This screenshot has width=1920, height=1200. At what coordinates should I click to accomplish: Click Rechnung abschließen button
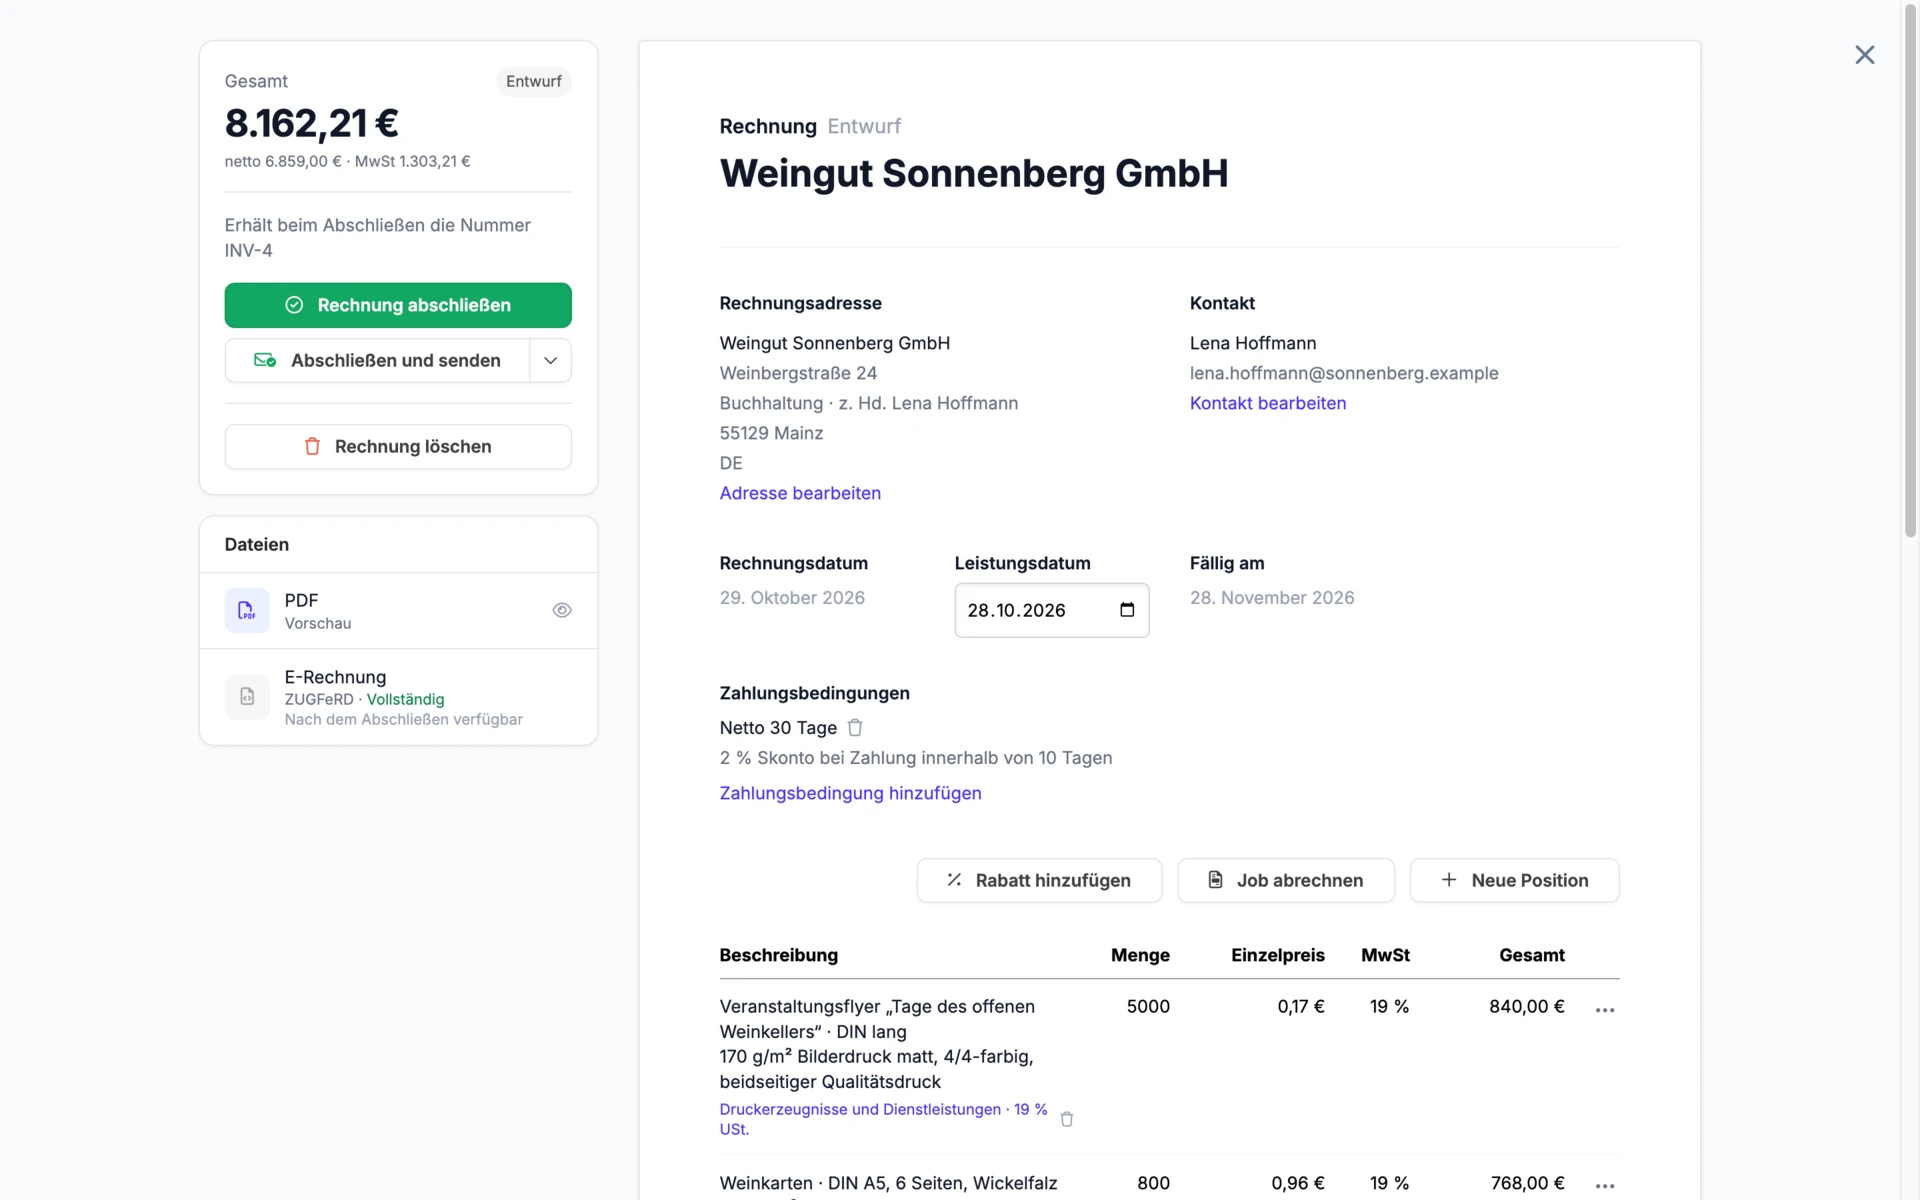pos(398,305)
